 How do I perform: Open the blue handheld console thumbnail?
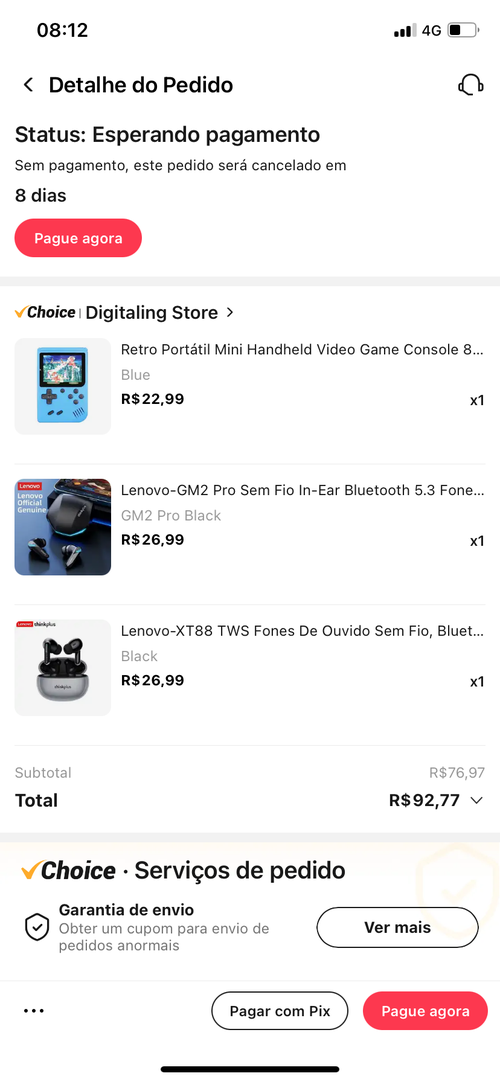[x=63, y=386]
